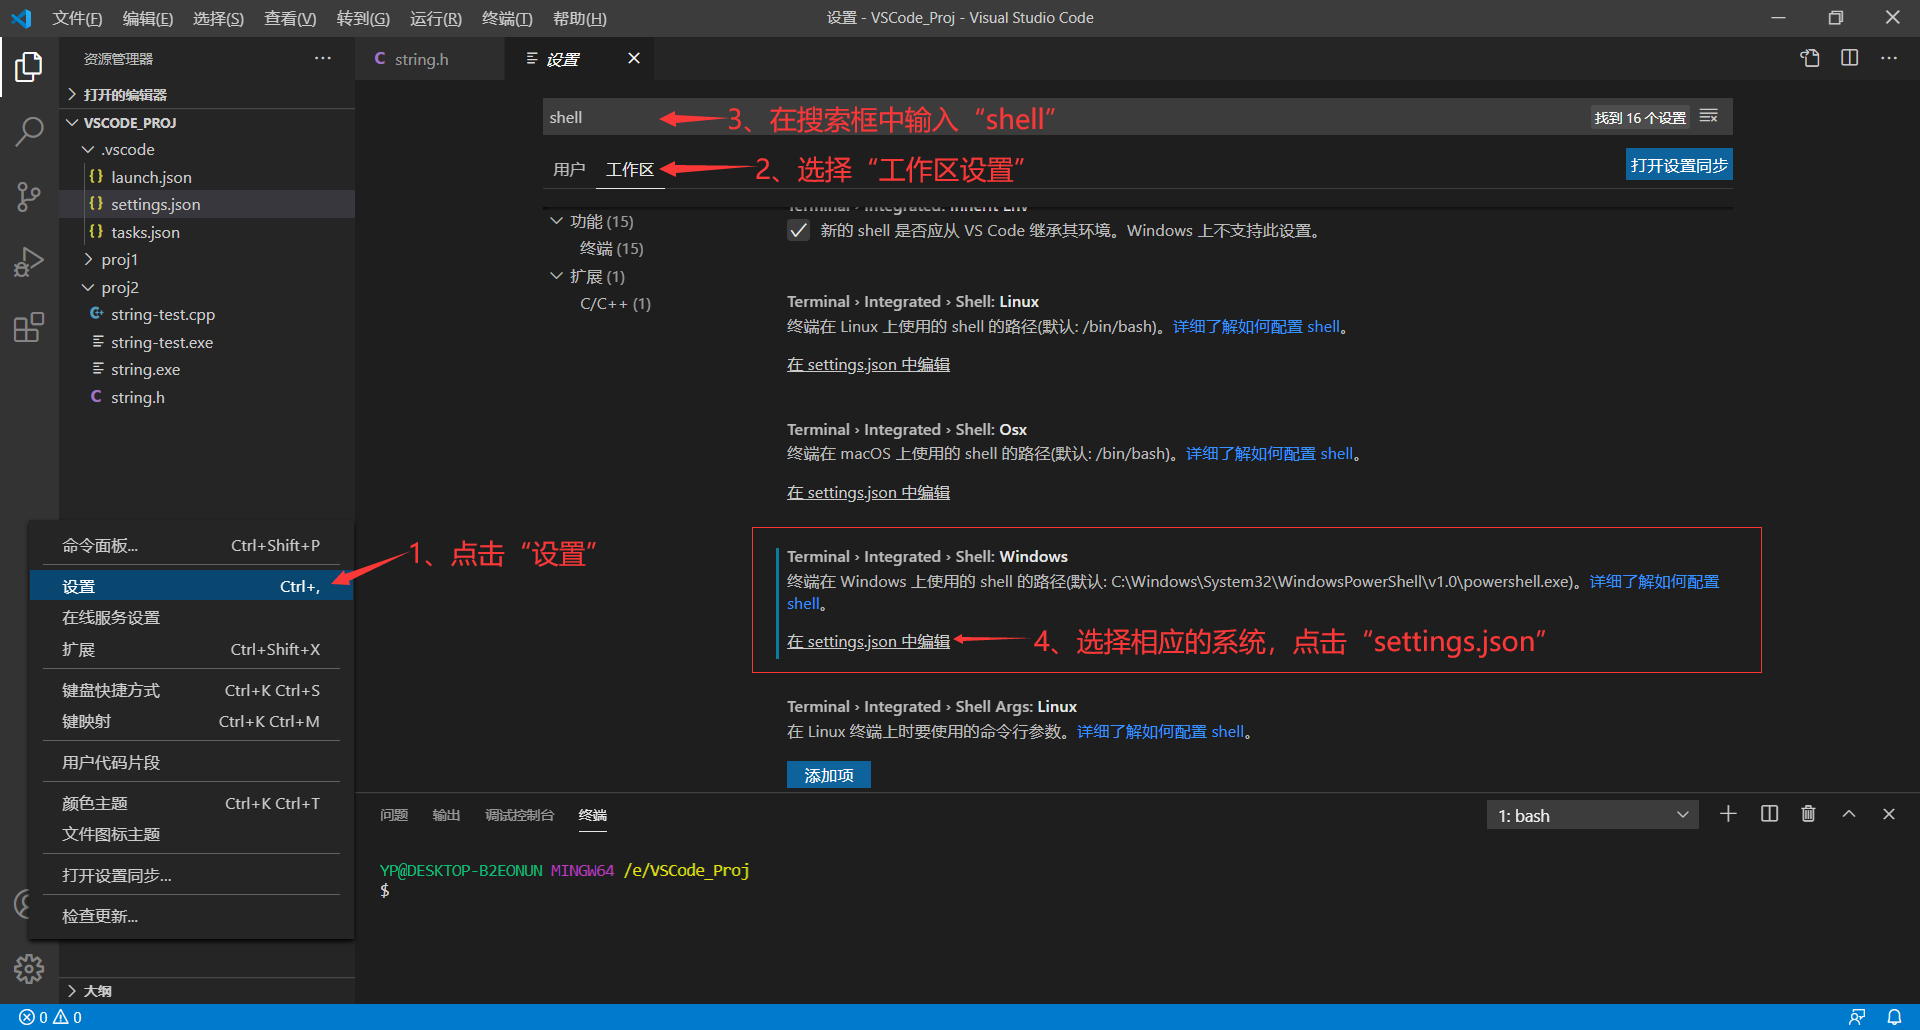Close the terminal panel

pos(1889,814)
